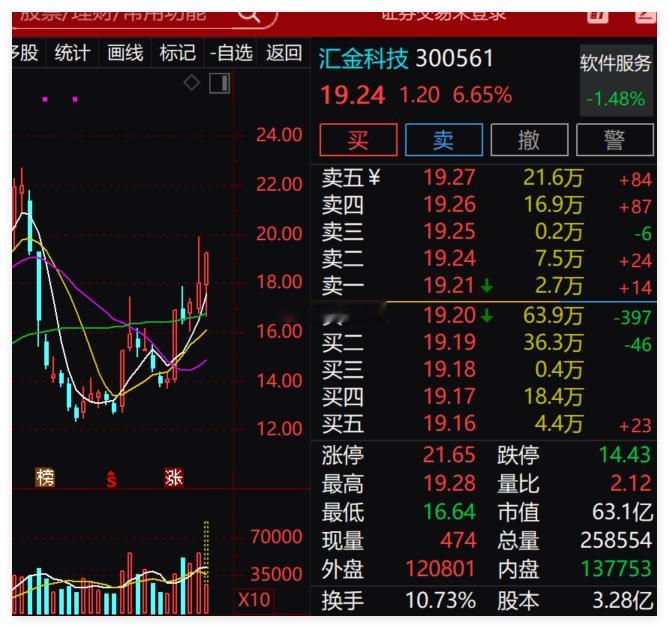Click the 市值 value 63.1亿
Screen dimensions: 669x628
point(622,512)
